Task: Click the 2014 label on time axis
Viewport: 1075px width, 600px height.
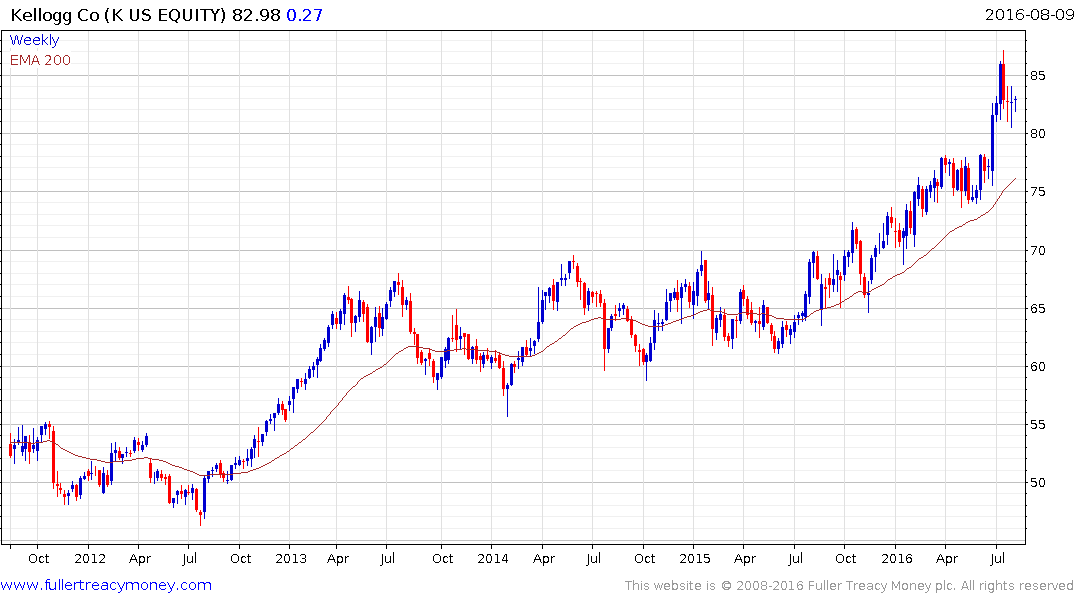Action: coord(492,558)
